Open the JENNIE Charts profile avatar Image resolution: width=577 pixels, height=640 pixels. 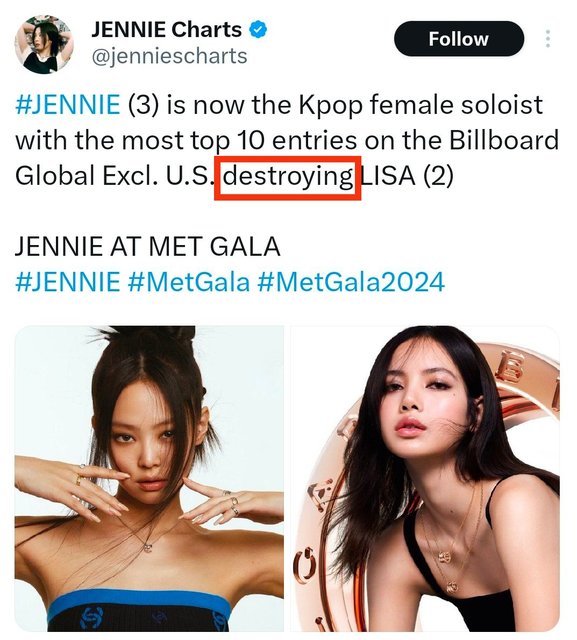point(44,44)
